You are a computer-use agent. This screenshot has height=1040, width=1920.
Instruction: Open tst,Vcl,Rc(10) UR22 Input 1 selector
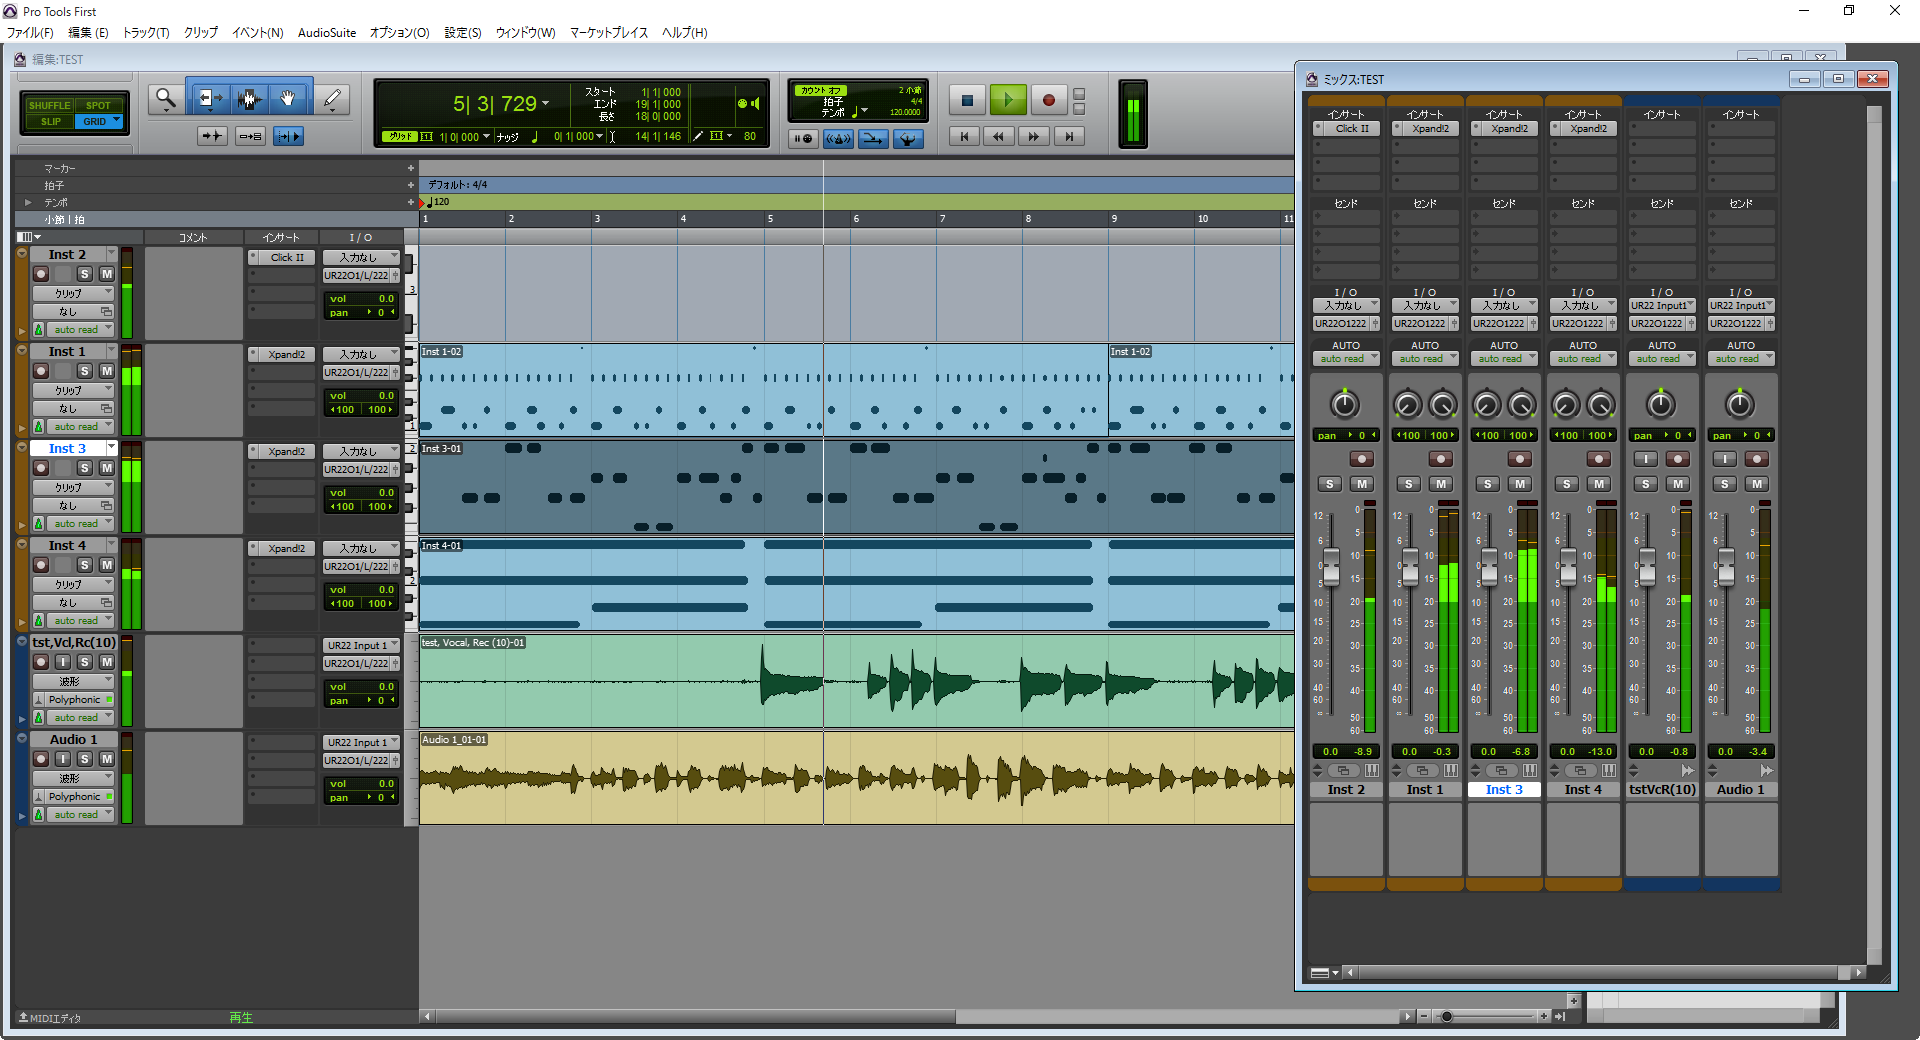(x=361, y=646)
